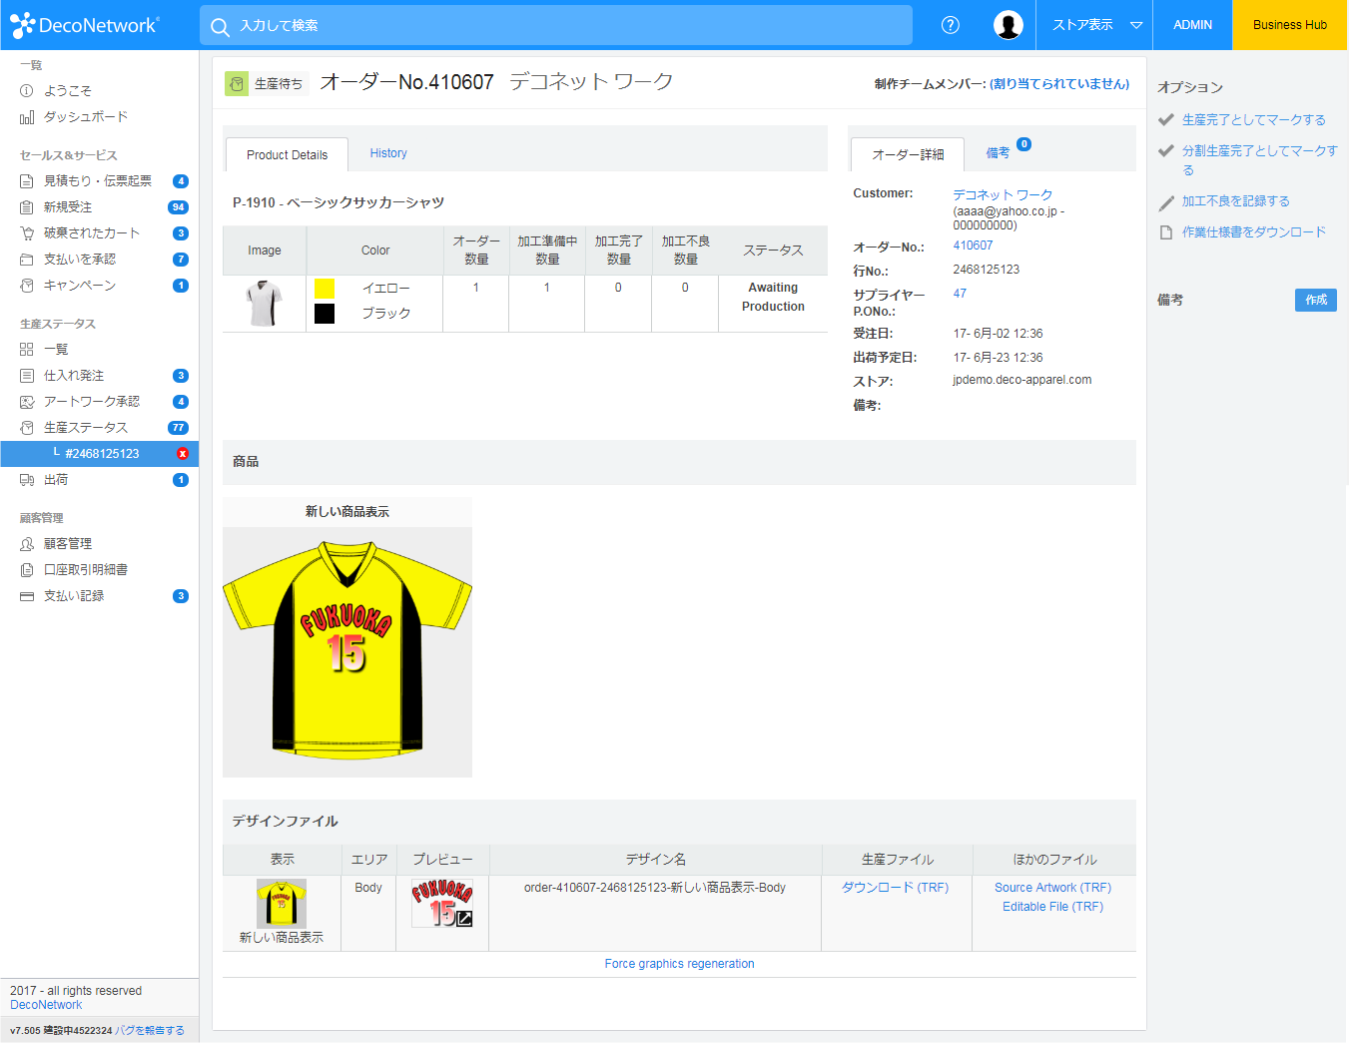Select the 17- 6月-23 12:36 ship date text
The width and height of the screenshot is (1349, 1043).
(998, 357)
